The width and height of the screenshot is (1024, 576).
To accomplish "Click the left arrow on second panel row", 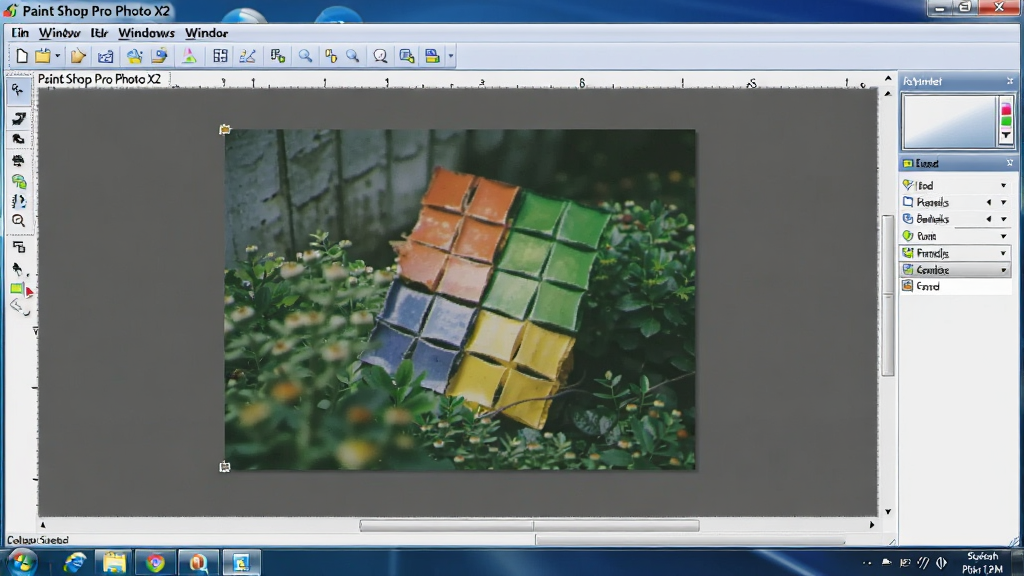I will [x=989, y=202].
